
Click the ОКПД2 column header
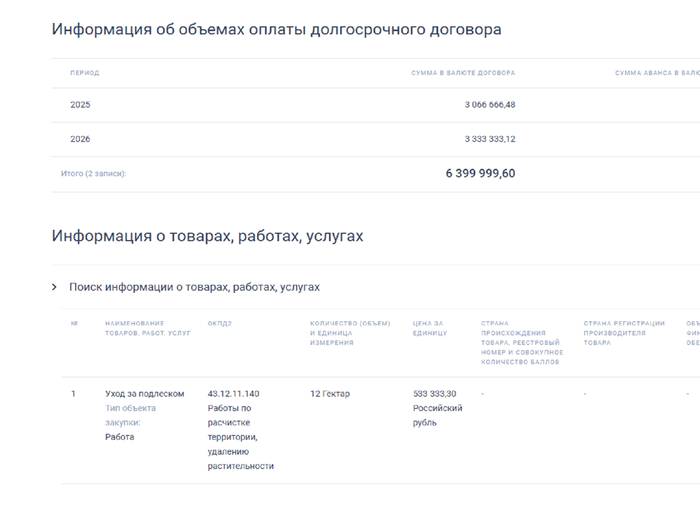click(219, 323)
